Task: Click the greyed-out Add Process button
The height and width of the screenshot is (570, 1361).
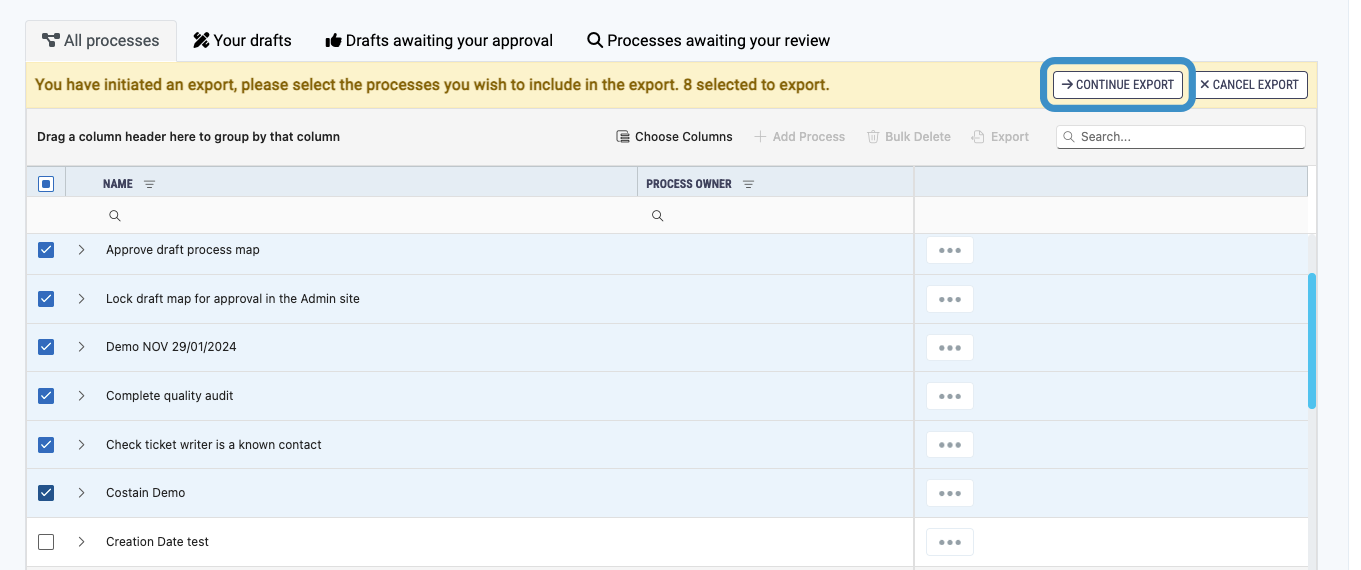Action: point(799,137)
